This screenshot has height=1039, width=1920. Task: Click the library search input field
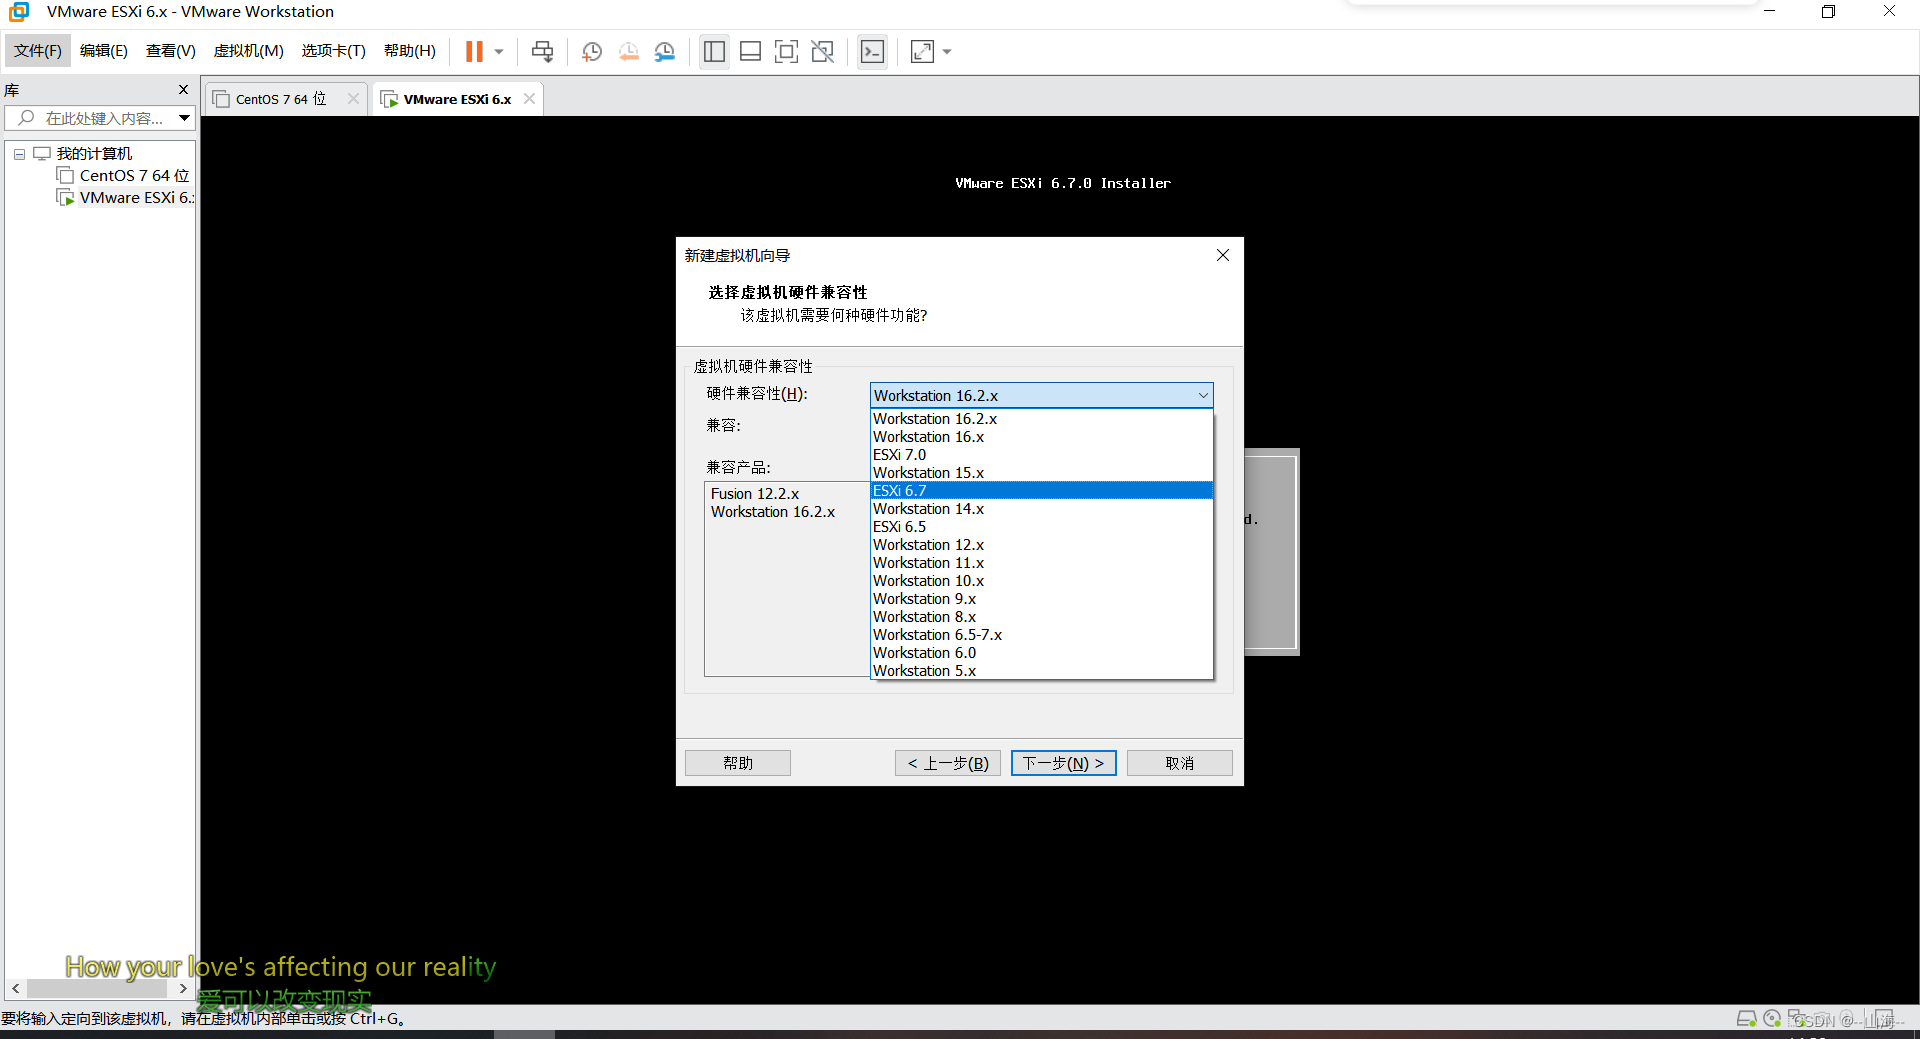click(92, 118)
